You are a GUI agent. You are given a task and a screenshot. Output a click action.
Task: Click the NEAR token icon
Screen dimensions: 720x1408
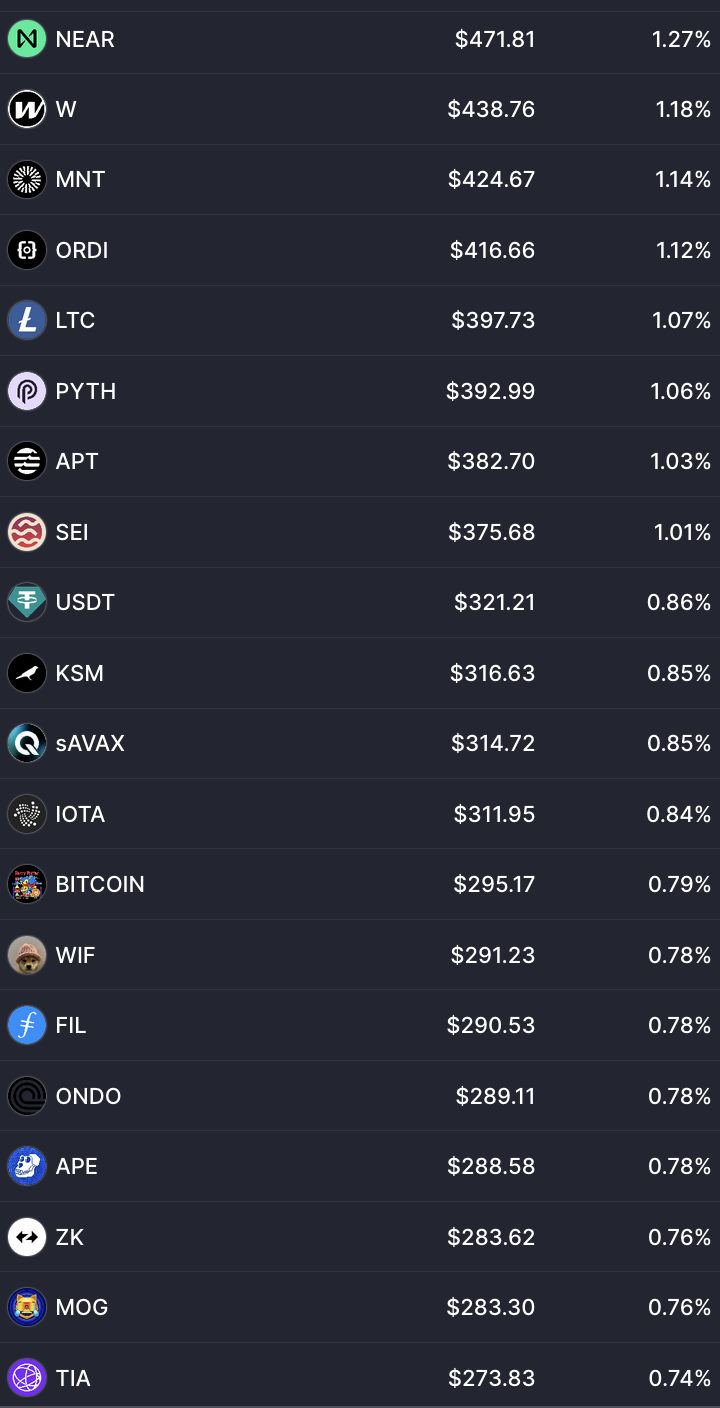click(x=27, y=39)
